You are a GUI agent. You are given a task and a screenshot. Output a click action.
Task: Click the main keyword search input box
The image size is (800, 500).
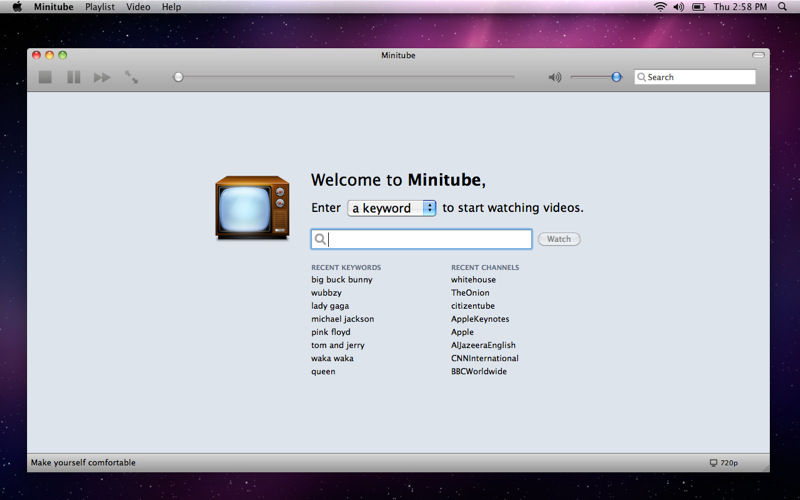click(x=421, y=239)
